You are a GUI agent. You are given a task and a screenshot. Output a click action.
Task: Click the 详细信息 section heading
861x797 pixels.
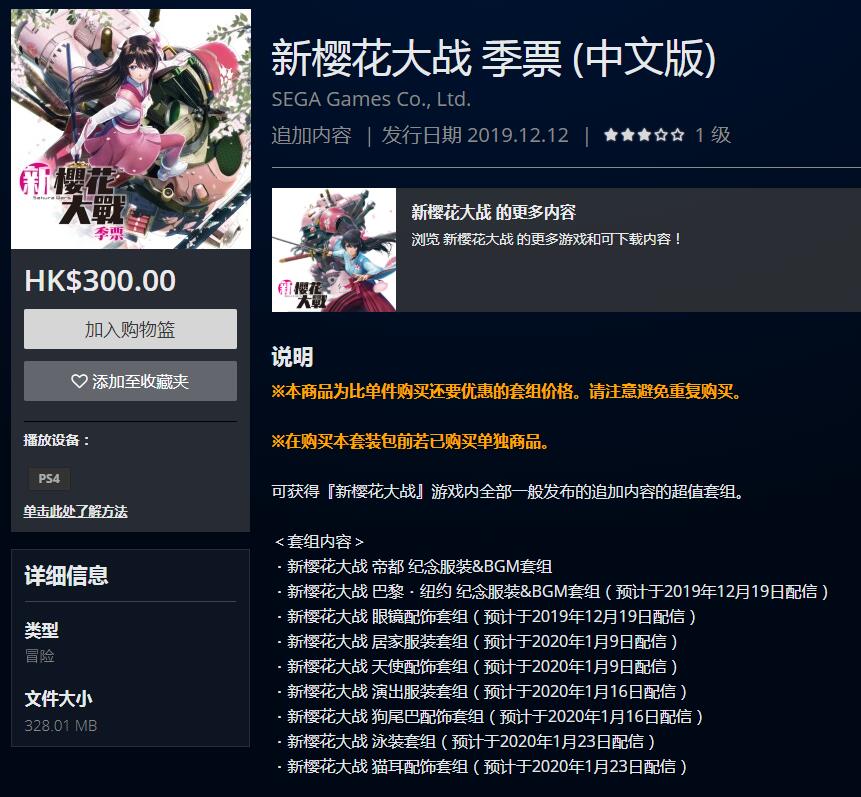66,576
